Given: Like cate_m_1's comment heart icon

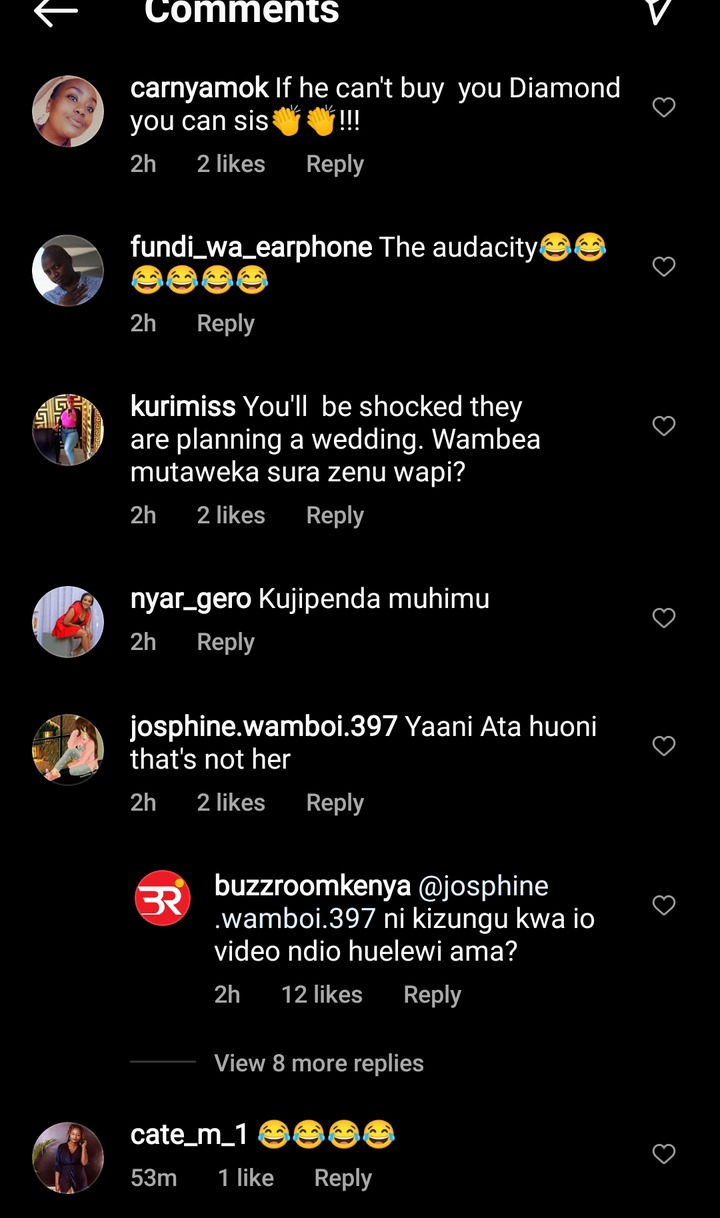Looking at the screenshot, I should tap(664, 1154).
